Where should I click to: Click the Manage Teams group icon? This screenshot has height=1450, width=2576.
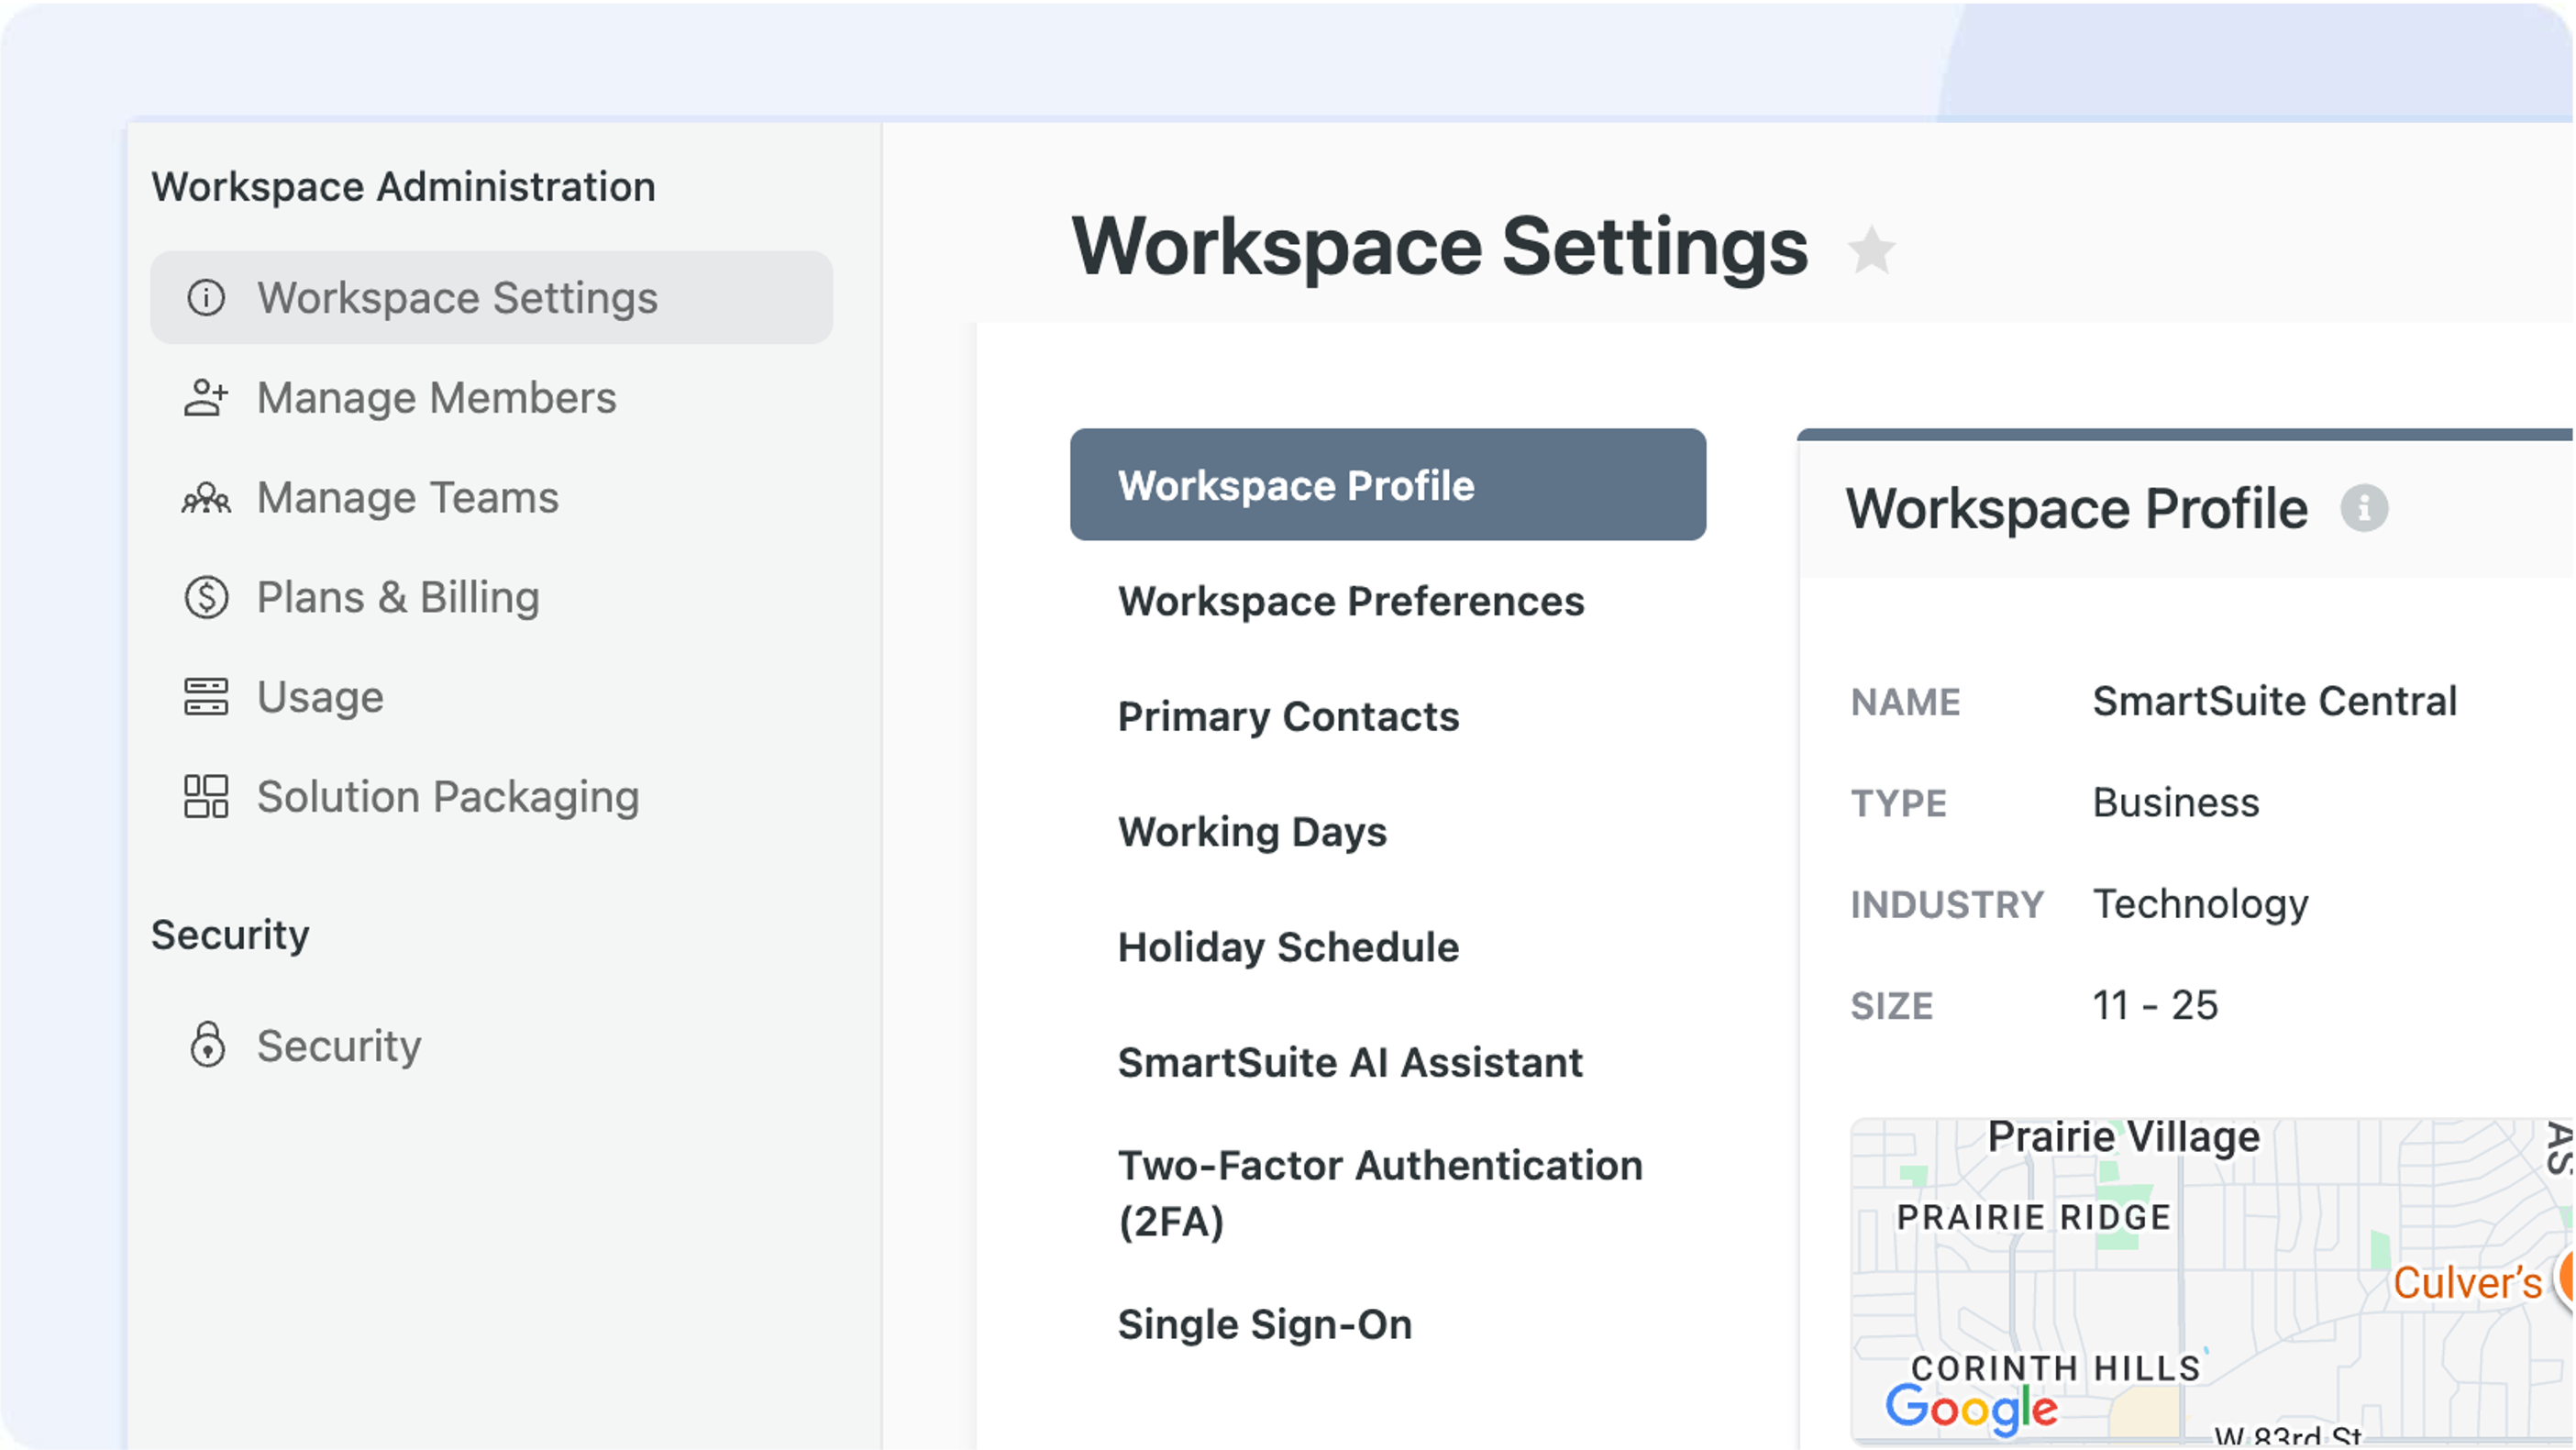point(206,498)
